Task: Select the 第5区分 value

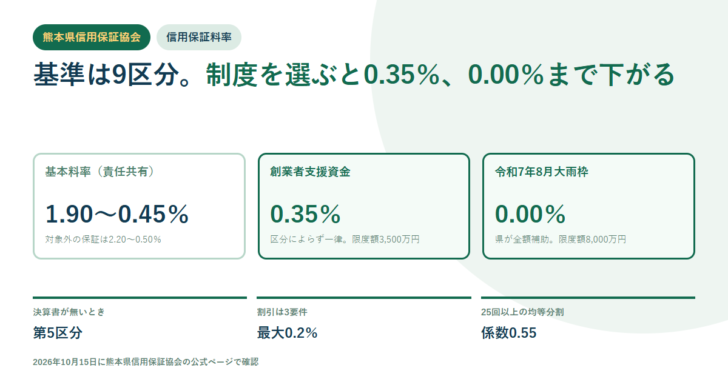Action: coord(58,333)
